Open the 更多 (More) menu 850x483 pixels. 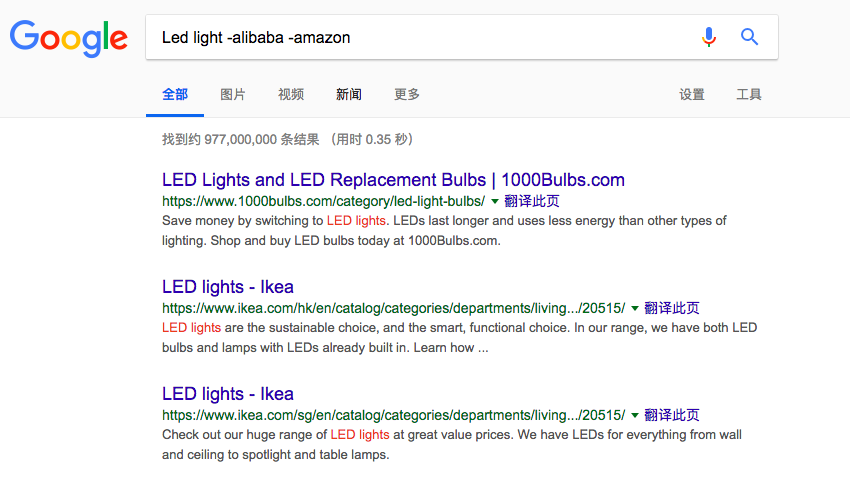point(407,94)
